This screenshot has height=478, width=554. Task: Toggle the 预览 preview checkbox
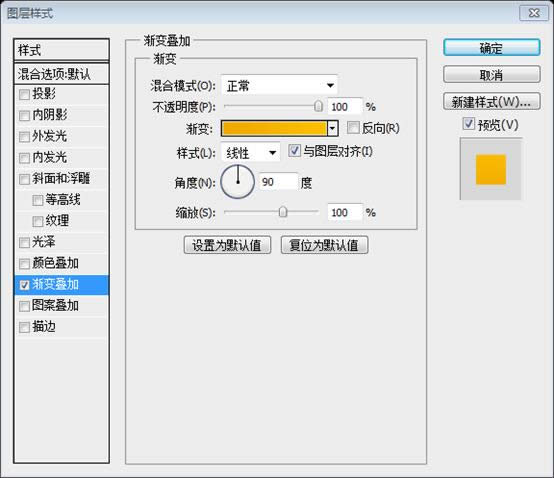click(x=468, y=124)
